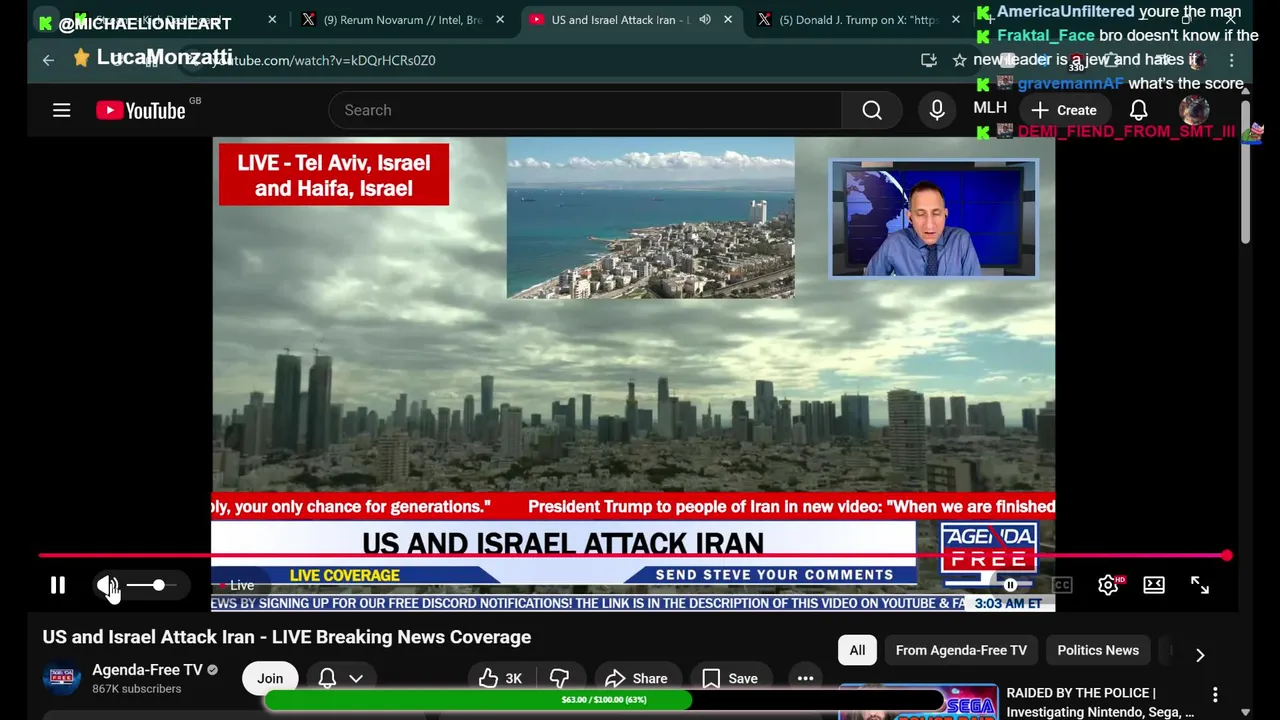Adjust the video volume slider
This screenshot has width=1280, height=720.
[x=152, y=585]
